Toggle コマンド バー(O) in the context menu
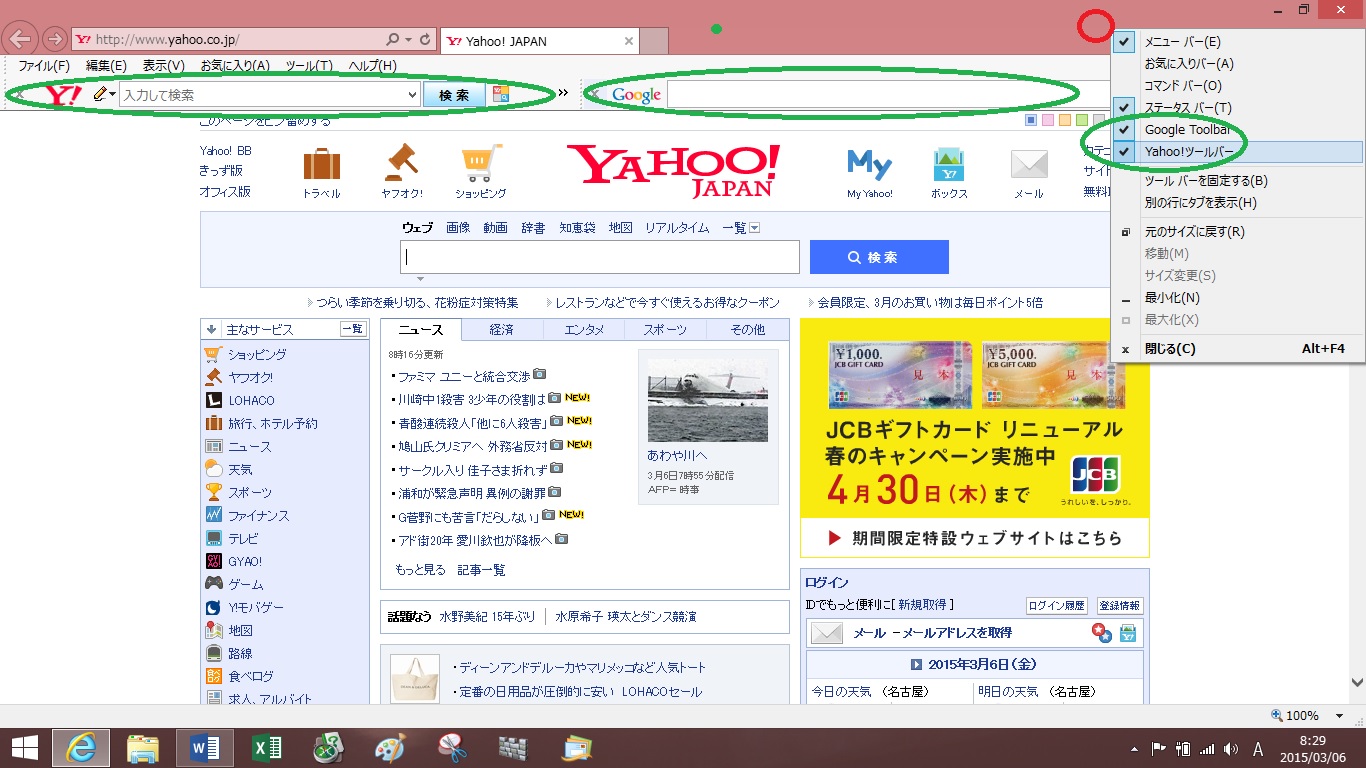 pos(1237,86)
